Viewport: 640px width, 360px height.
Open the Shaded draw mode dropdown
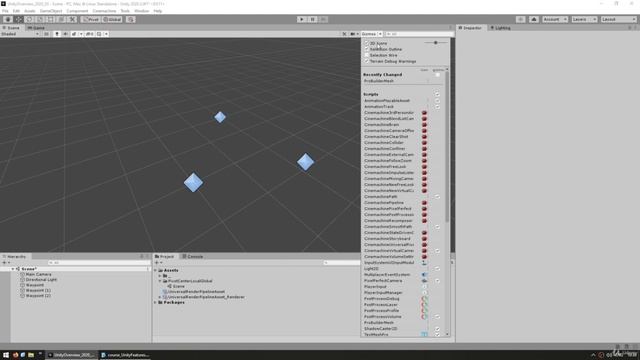point(20,34)
